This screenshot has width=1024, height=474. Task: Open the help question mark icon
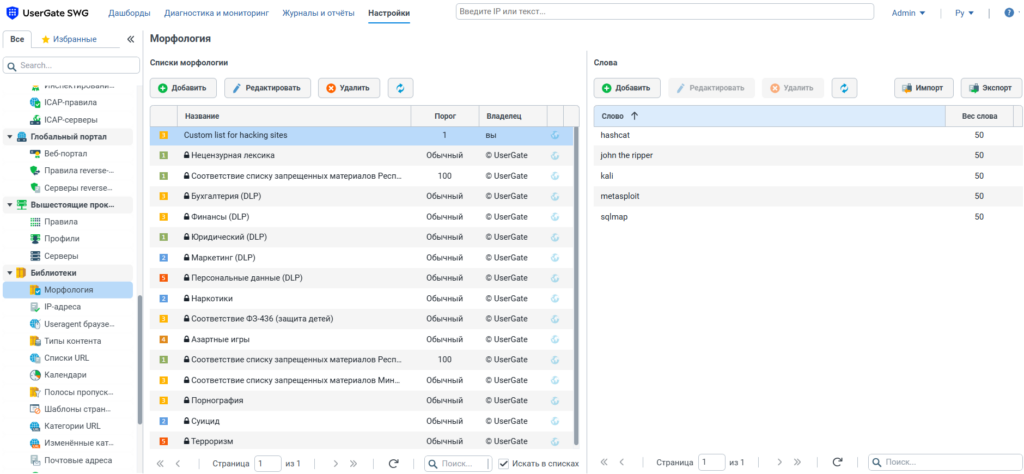pyautogui.click(x=1008, y=12)
